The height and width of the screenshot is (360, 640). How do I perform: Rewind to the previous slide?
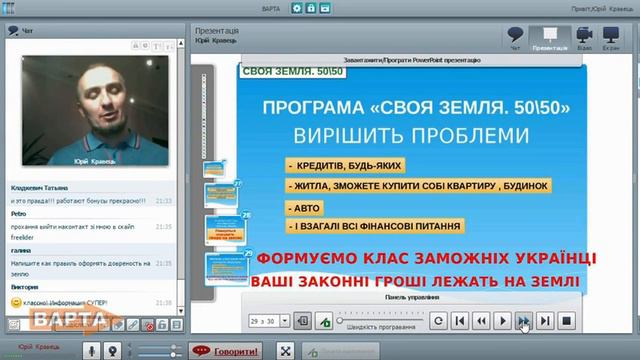pyautogui.click(x=481, y=321)
